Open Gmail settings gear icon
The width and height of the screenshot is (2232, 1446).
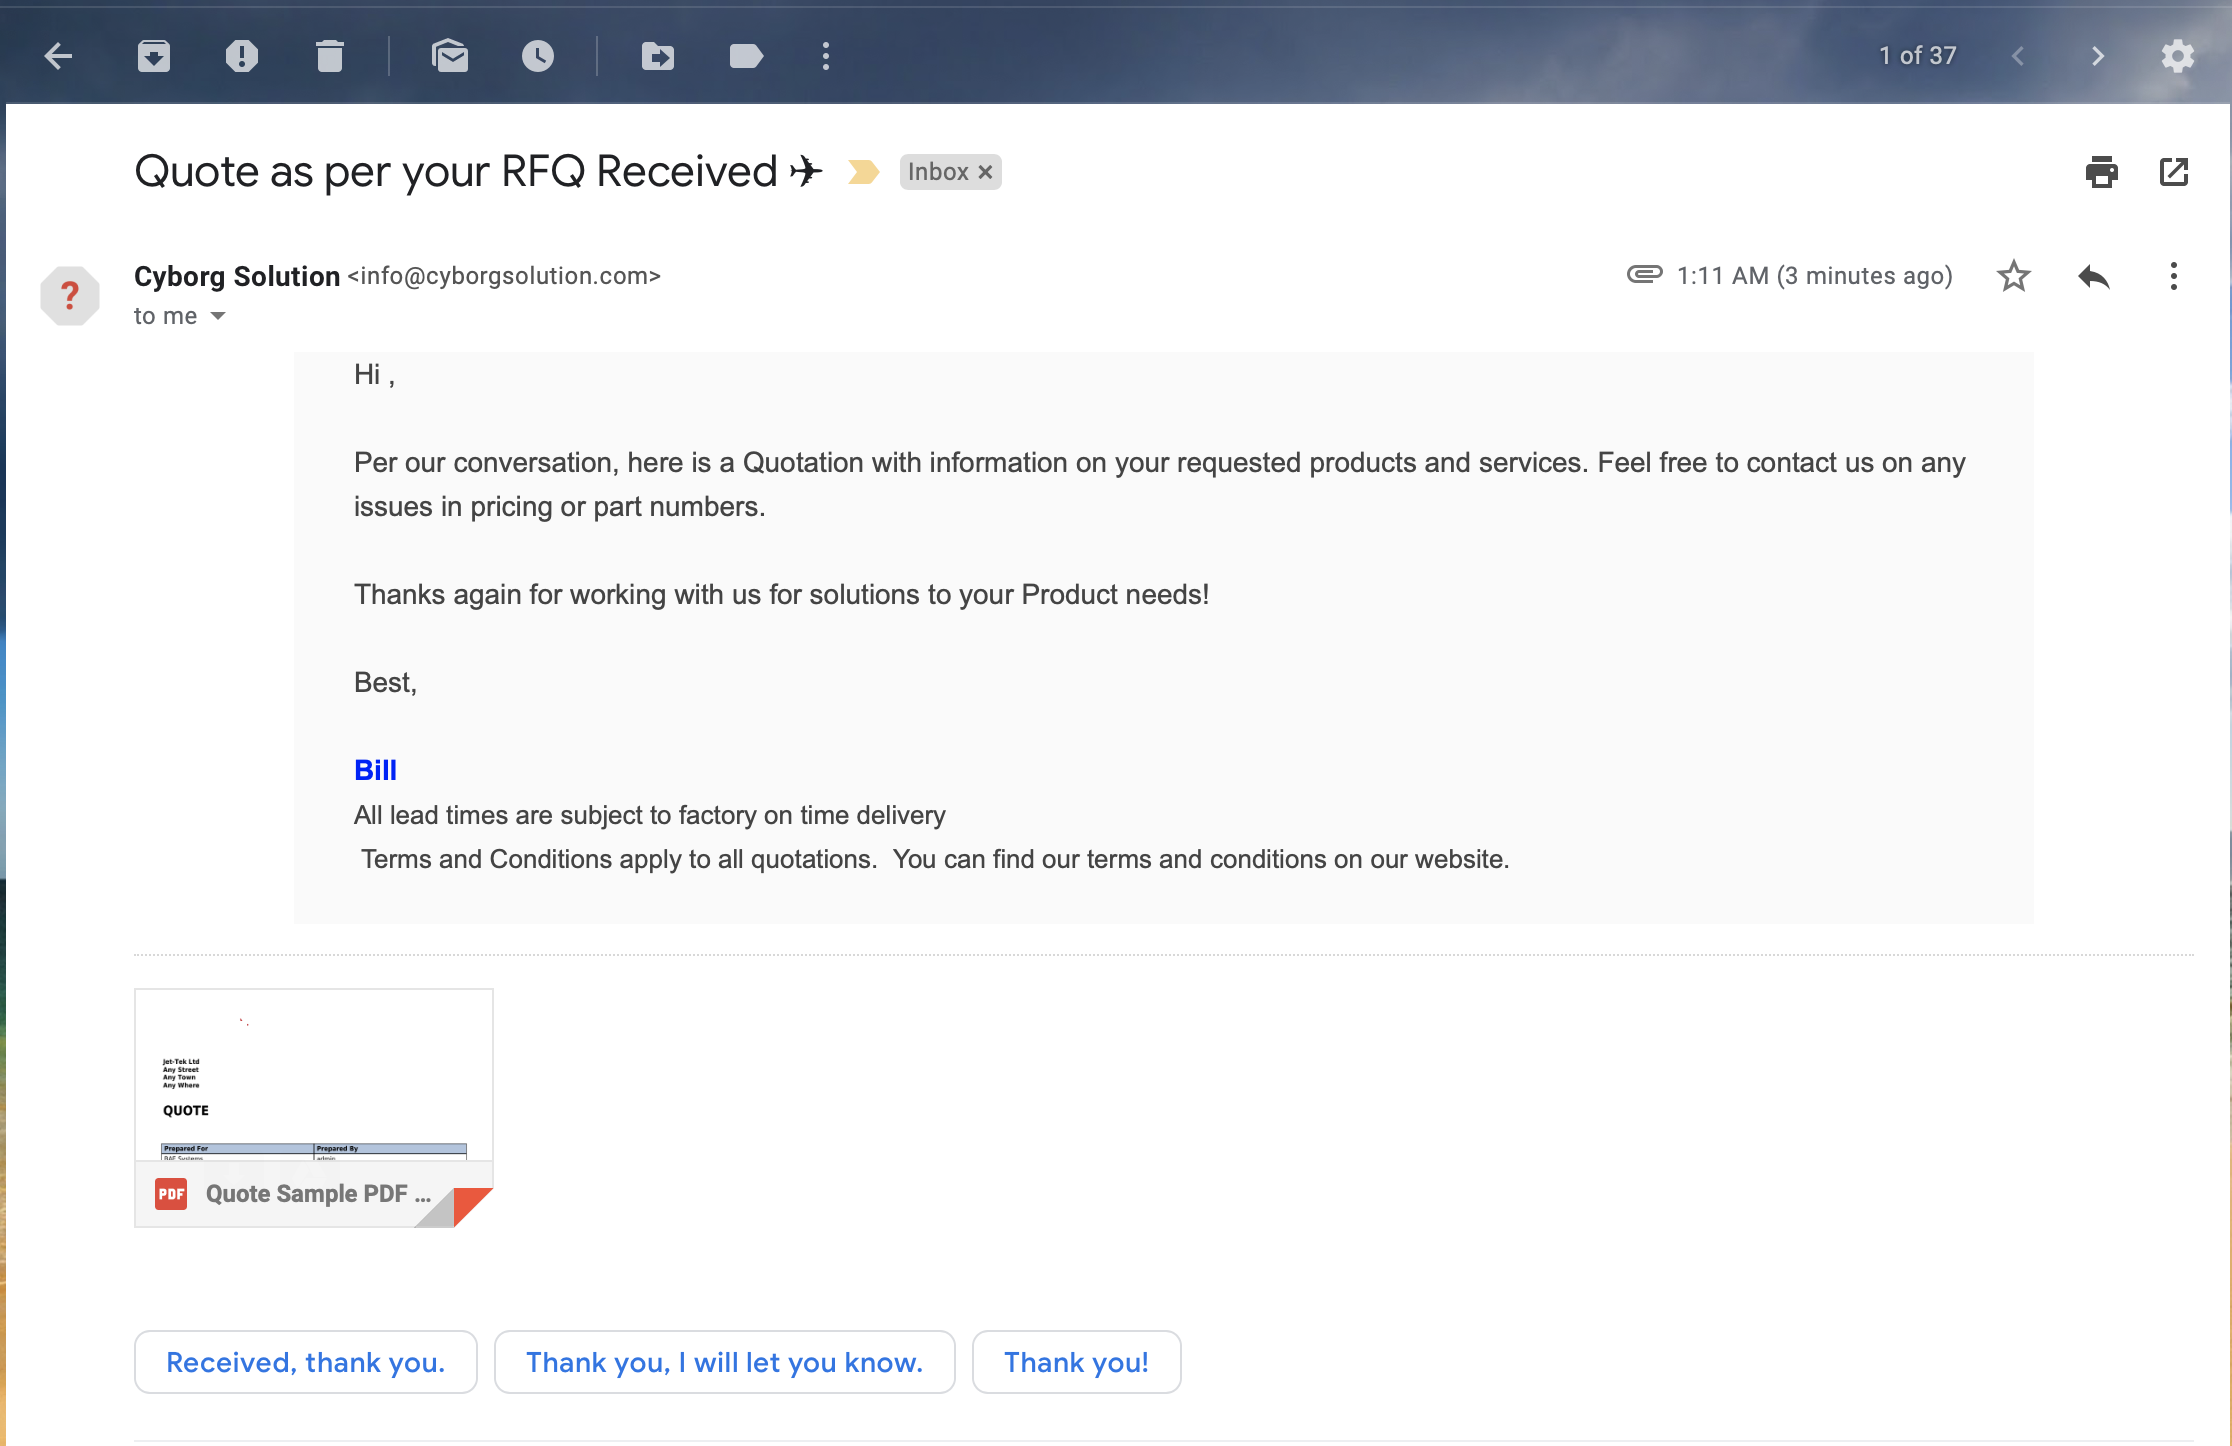tap(2178, 54)
